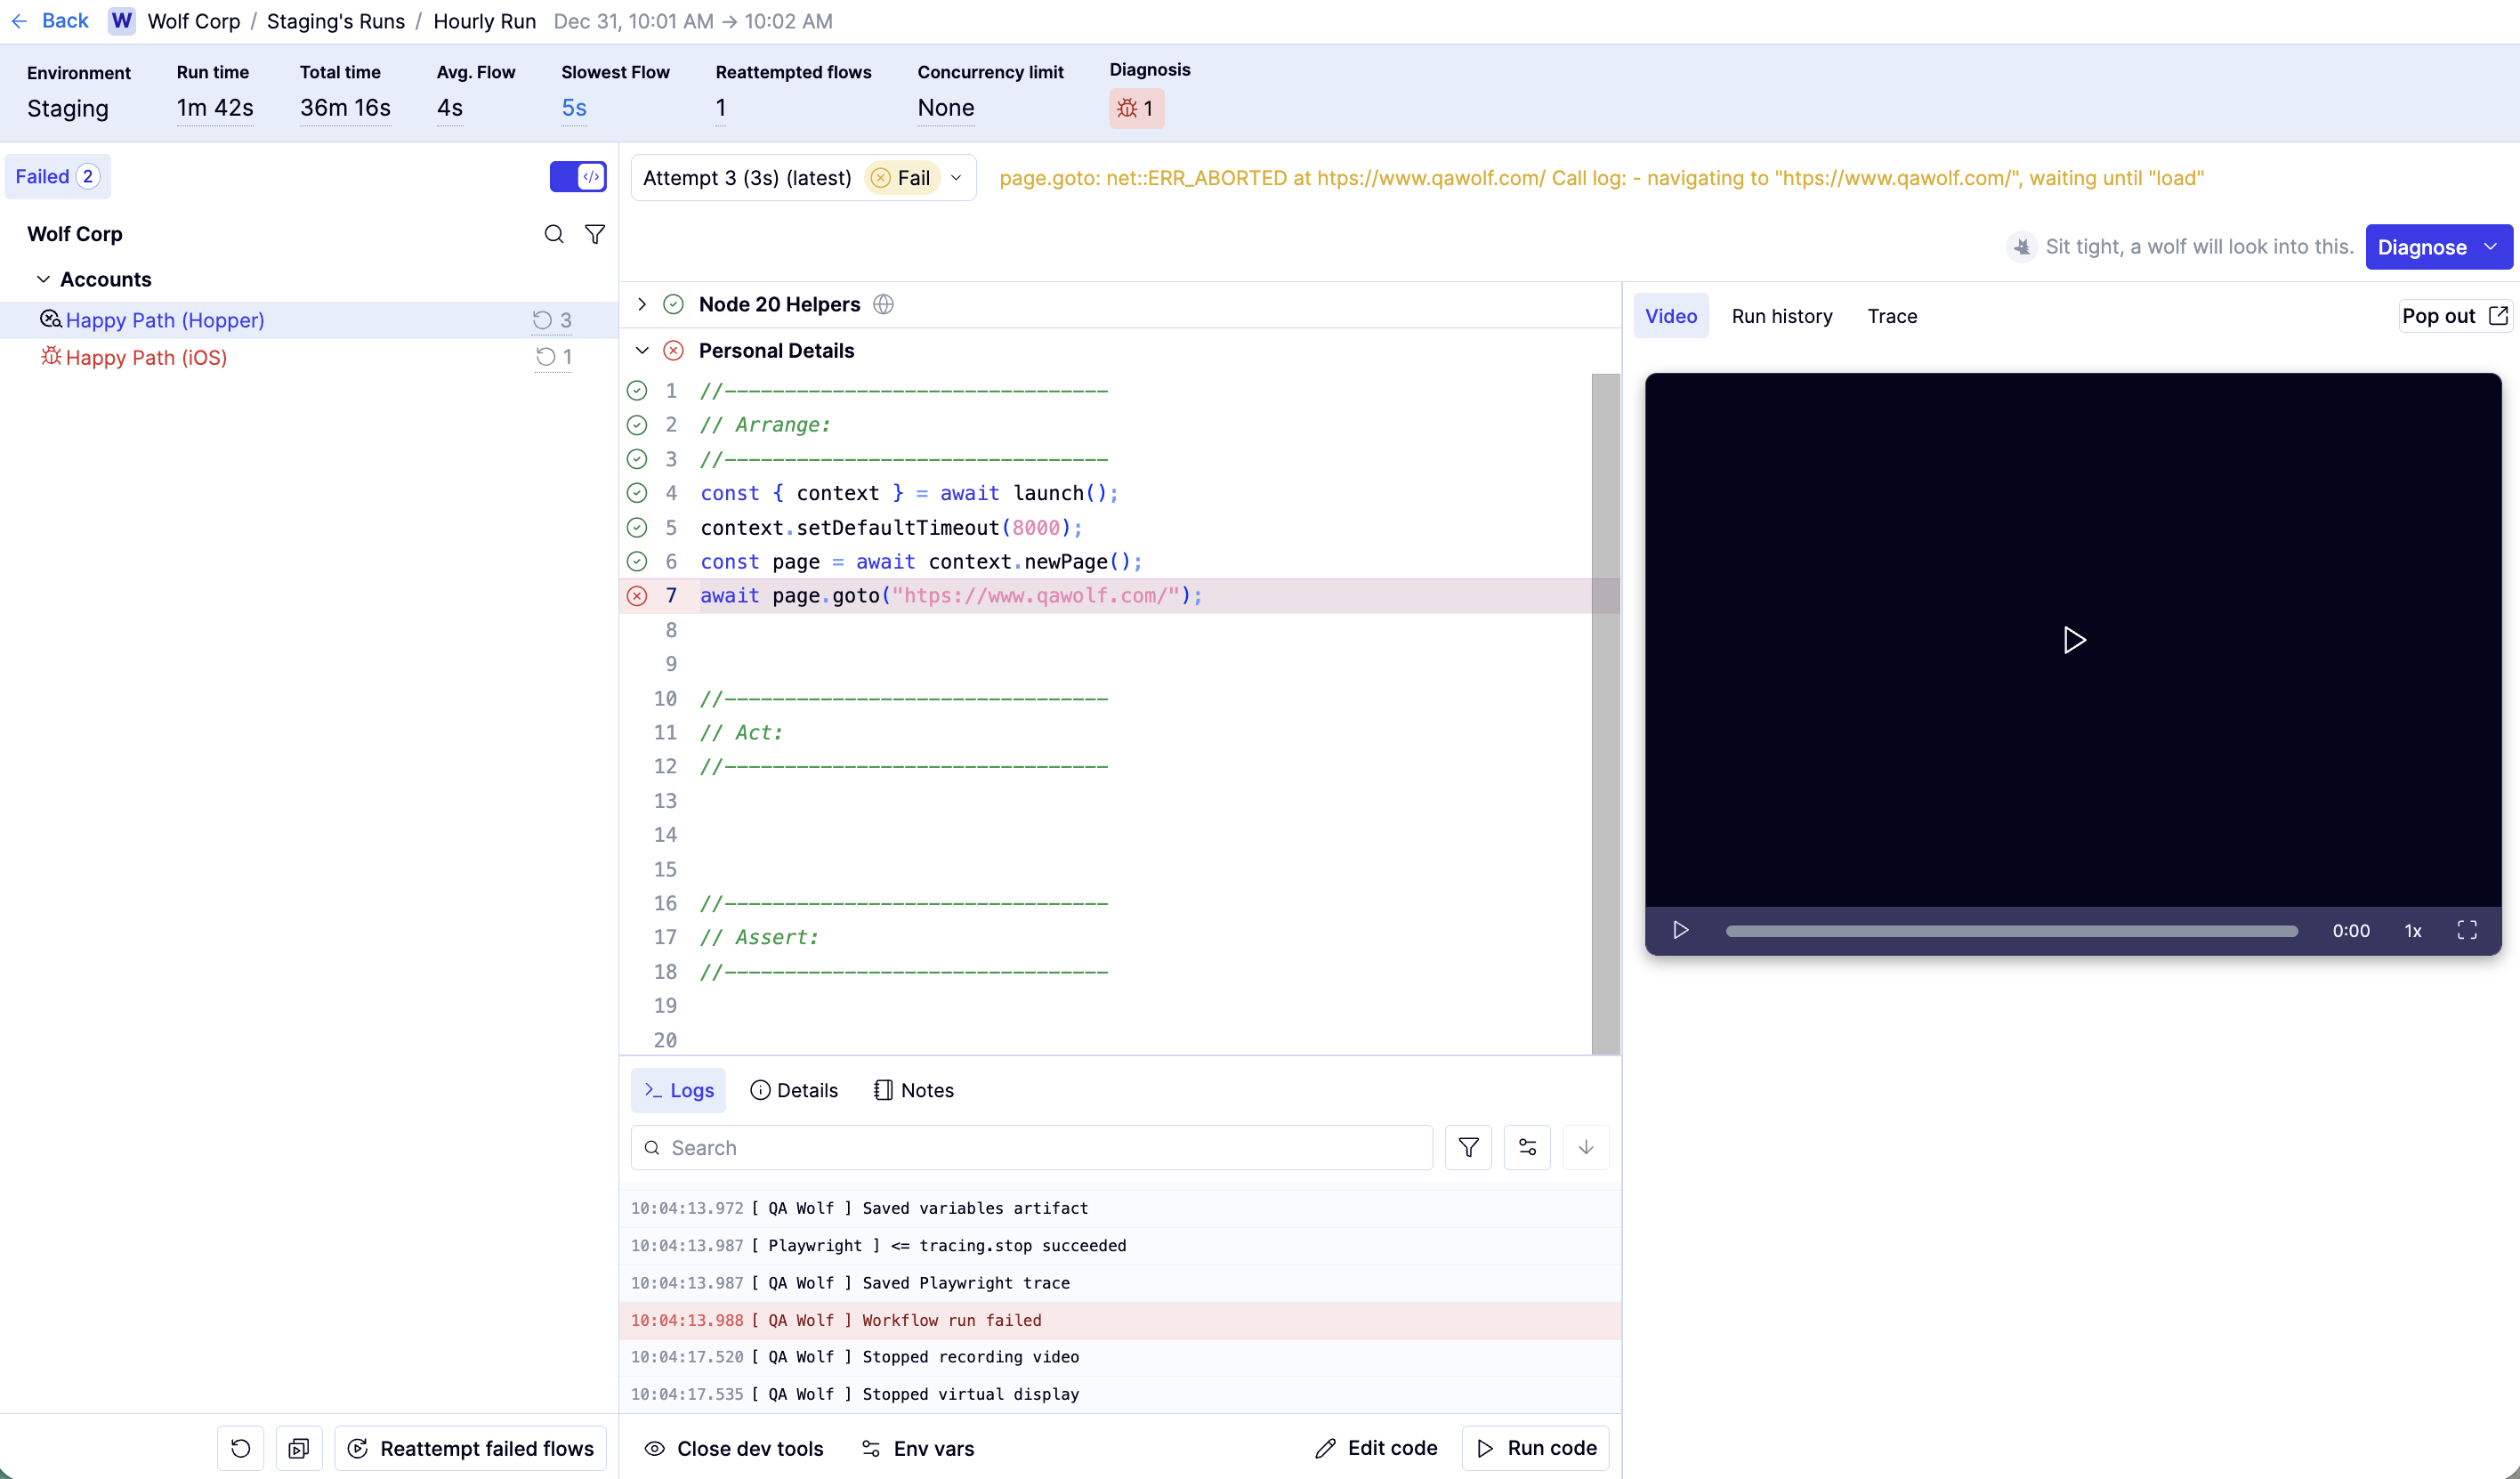The height and width of the screenshot is (1479, 2520).
Task: Open the flow filter funnel icon
Action: click(595, 234)
